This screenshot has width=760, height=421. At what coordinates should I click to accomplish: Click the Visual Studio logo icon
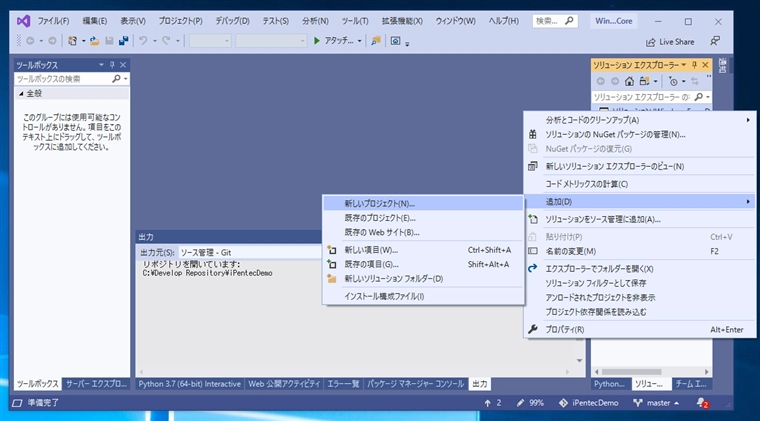pos(23,21)
